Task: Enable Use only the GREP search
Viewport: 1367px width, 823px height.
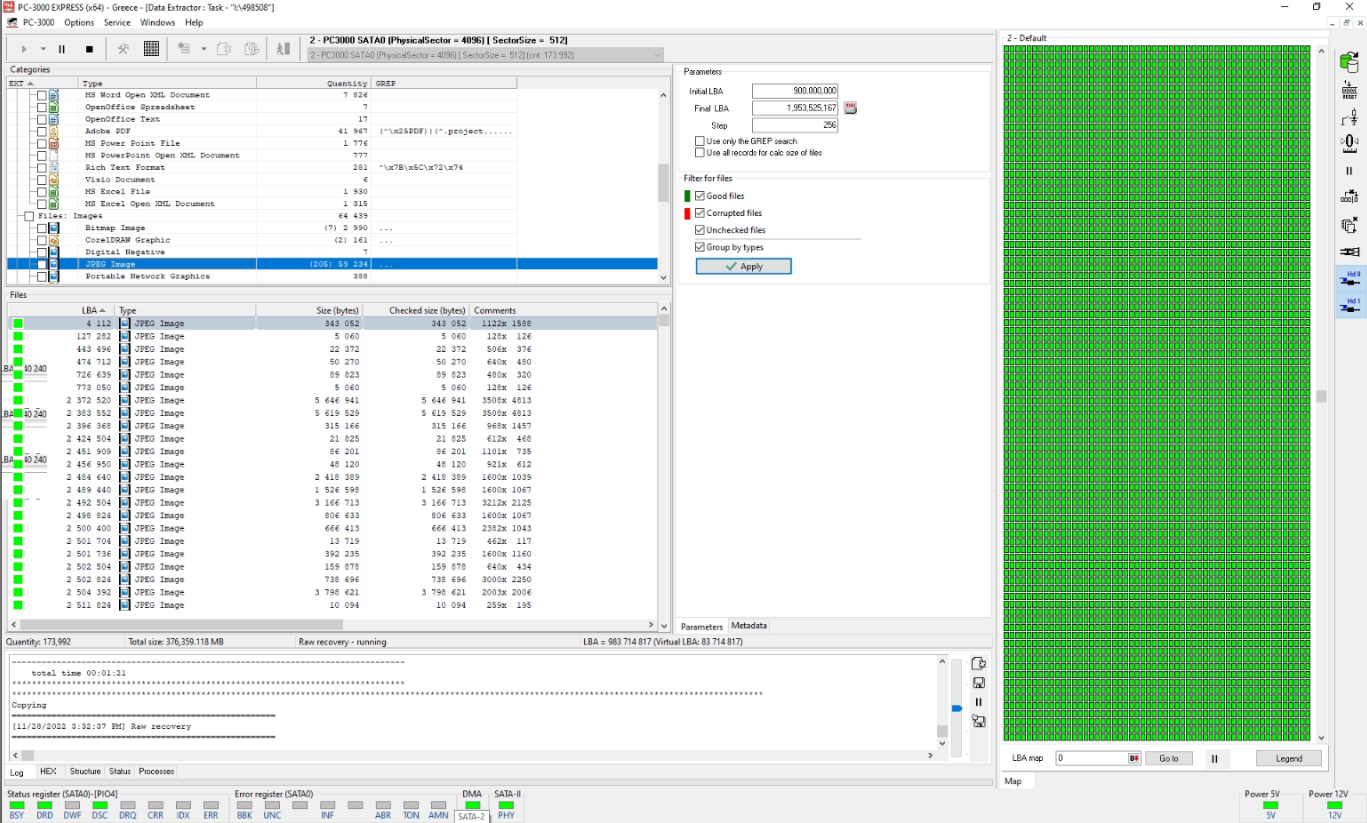Action: pyautogui.click(x=700, y=142)
